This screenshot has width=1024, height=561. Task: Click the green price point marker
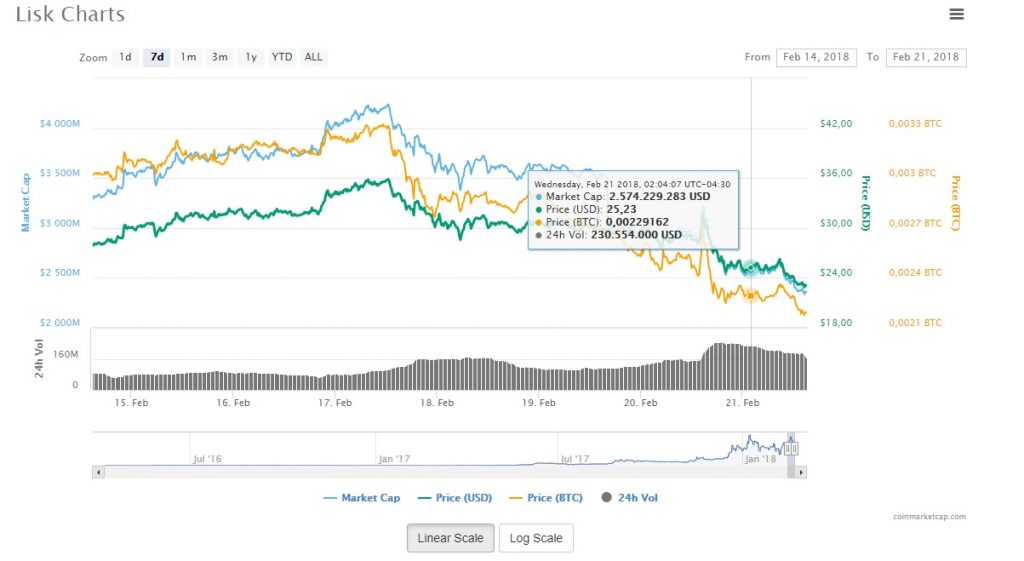click(x=751, y=267)
